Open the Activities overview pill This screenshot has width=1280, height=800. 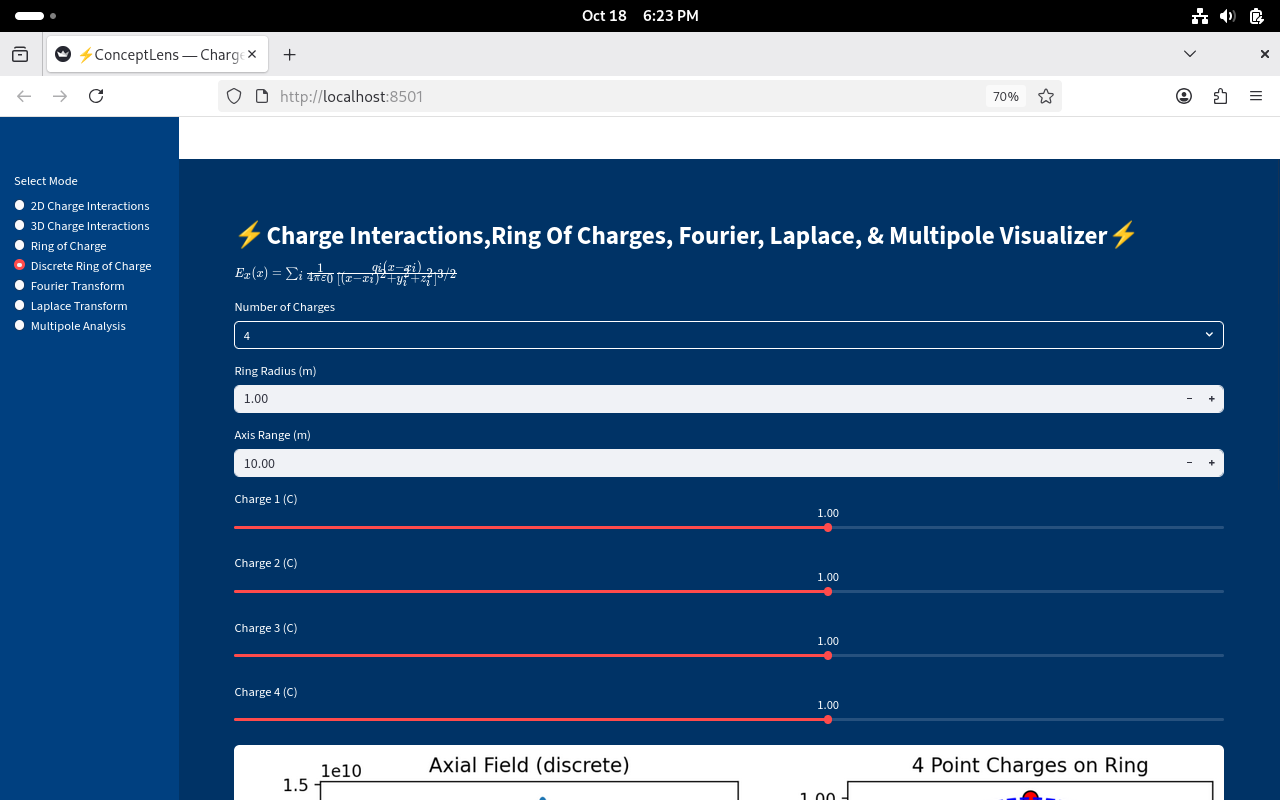[x=35, y=16]
